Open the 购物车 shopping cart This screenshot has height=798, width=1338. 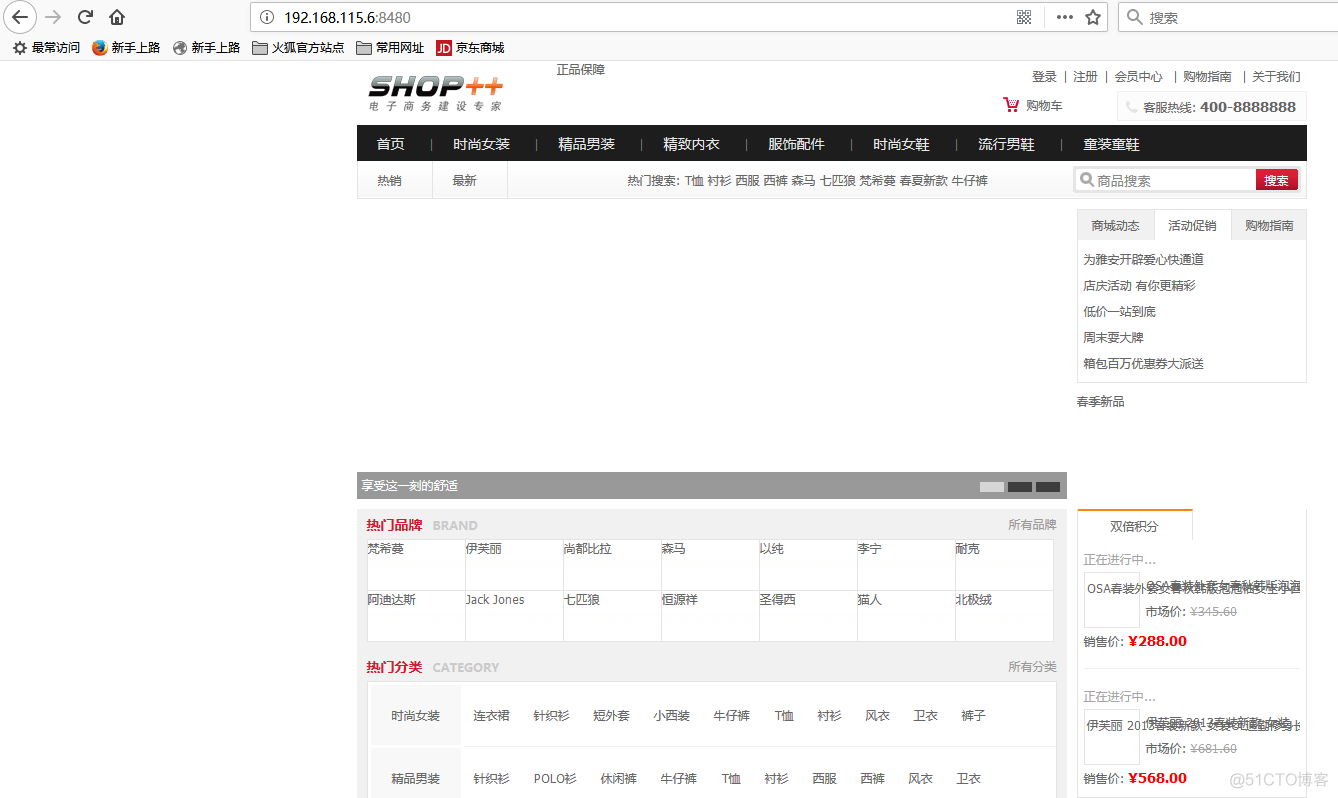point(1033,105)
